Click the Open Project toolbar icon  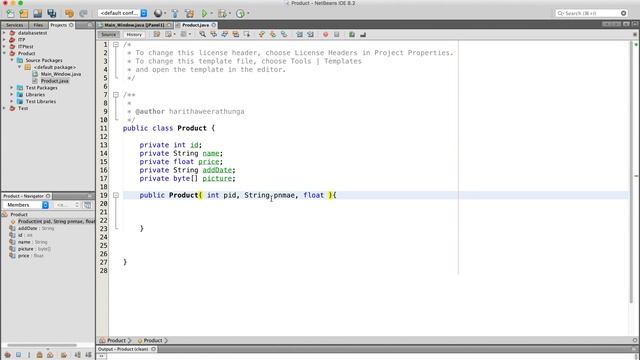point(38,13)
